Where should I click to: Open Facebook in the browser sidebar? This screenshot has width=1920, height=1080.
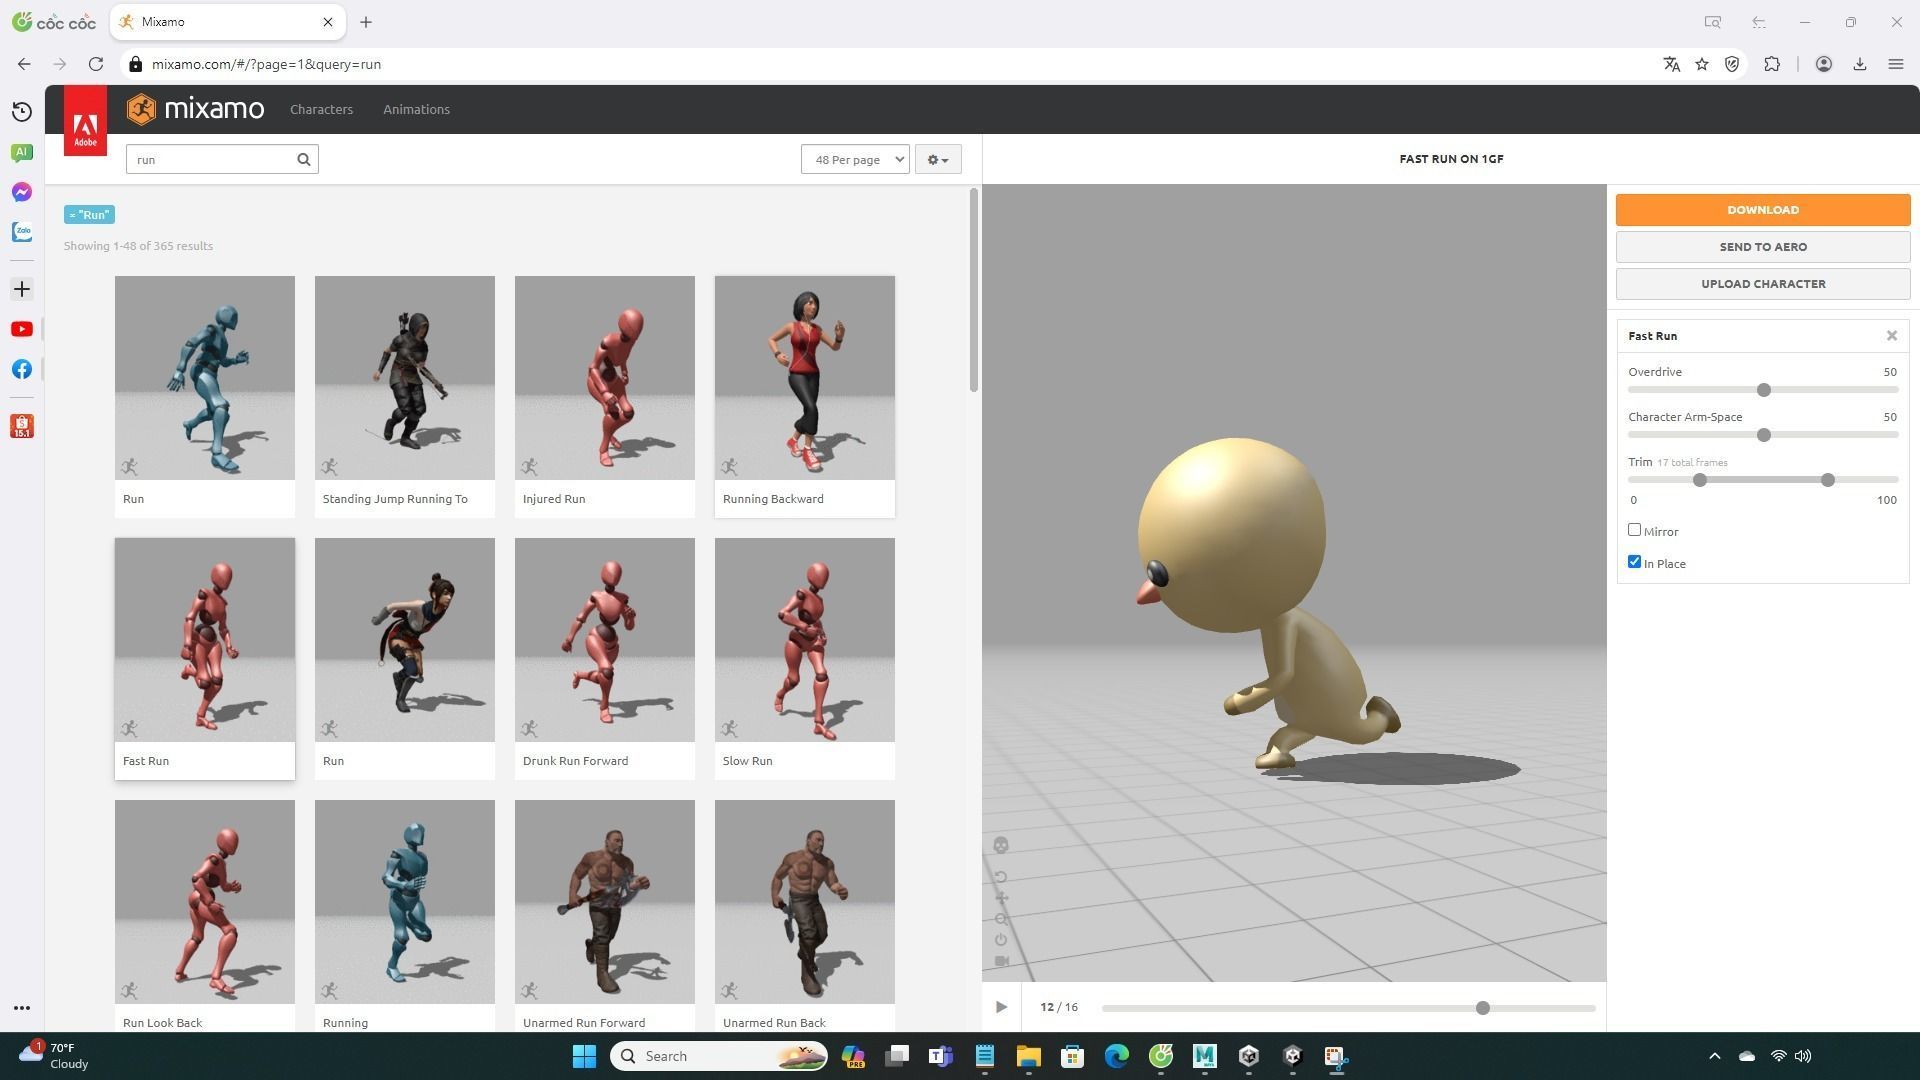[22, 369]
